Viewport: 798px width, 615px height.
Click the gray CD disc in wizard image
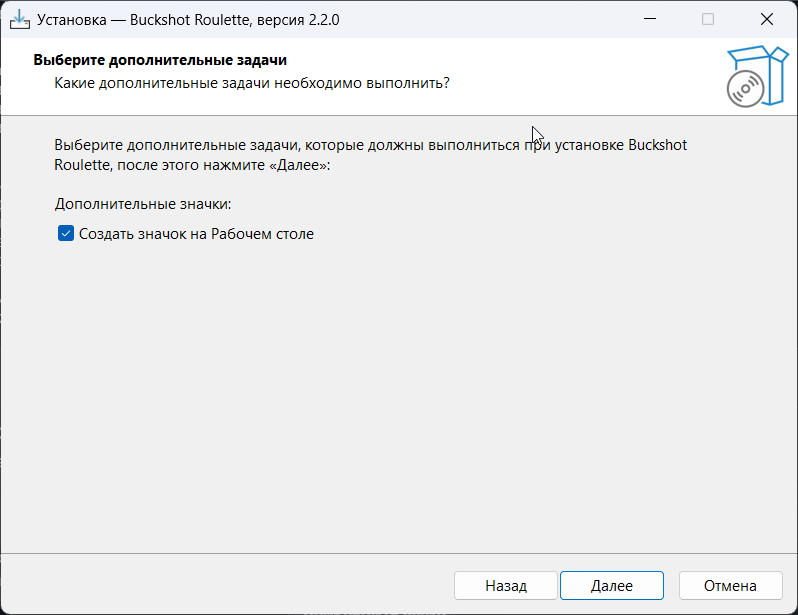coord(745,89)
